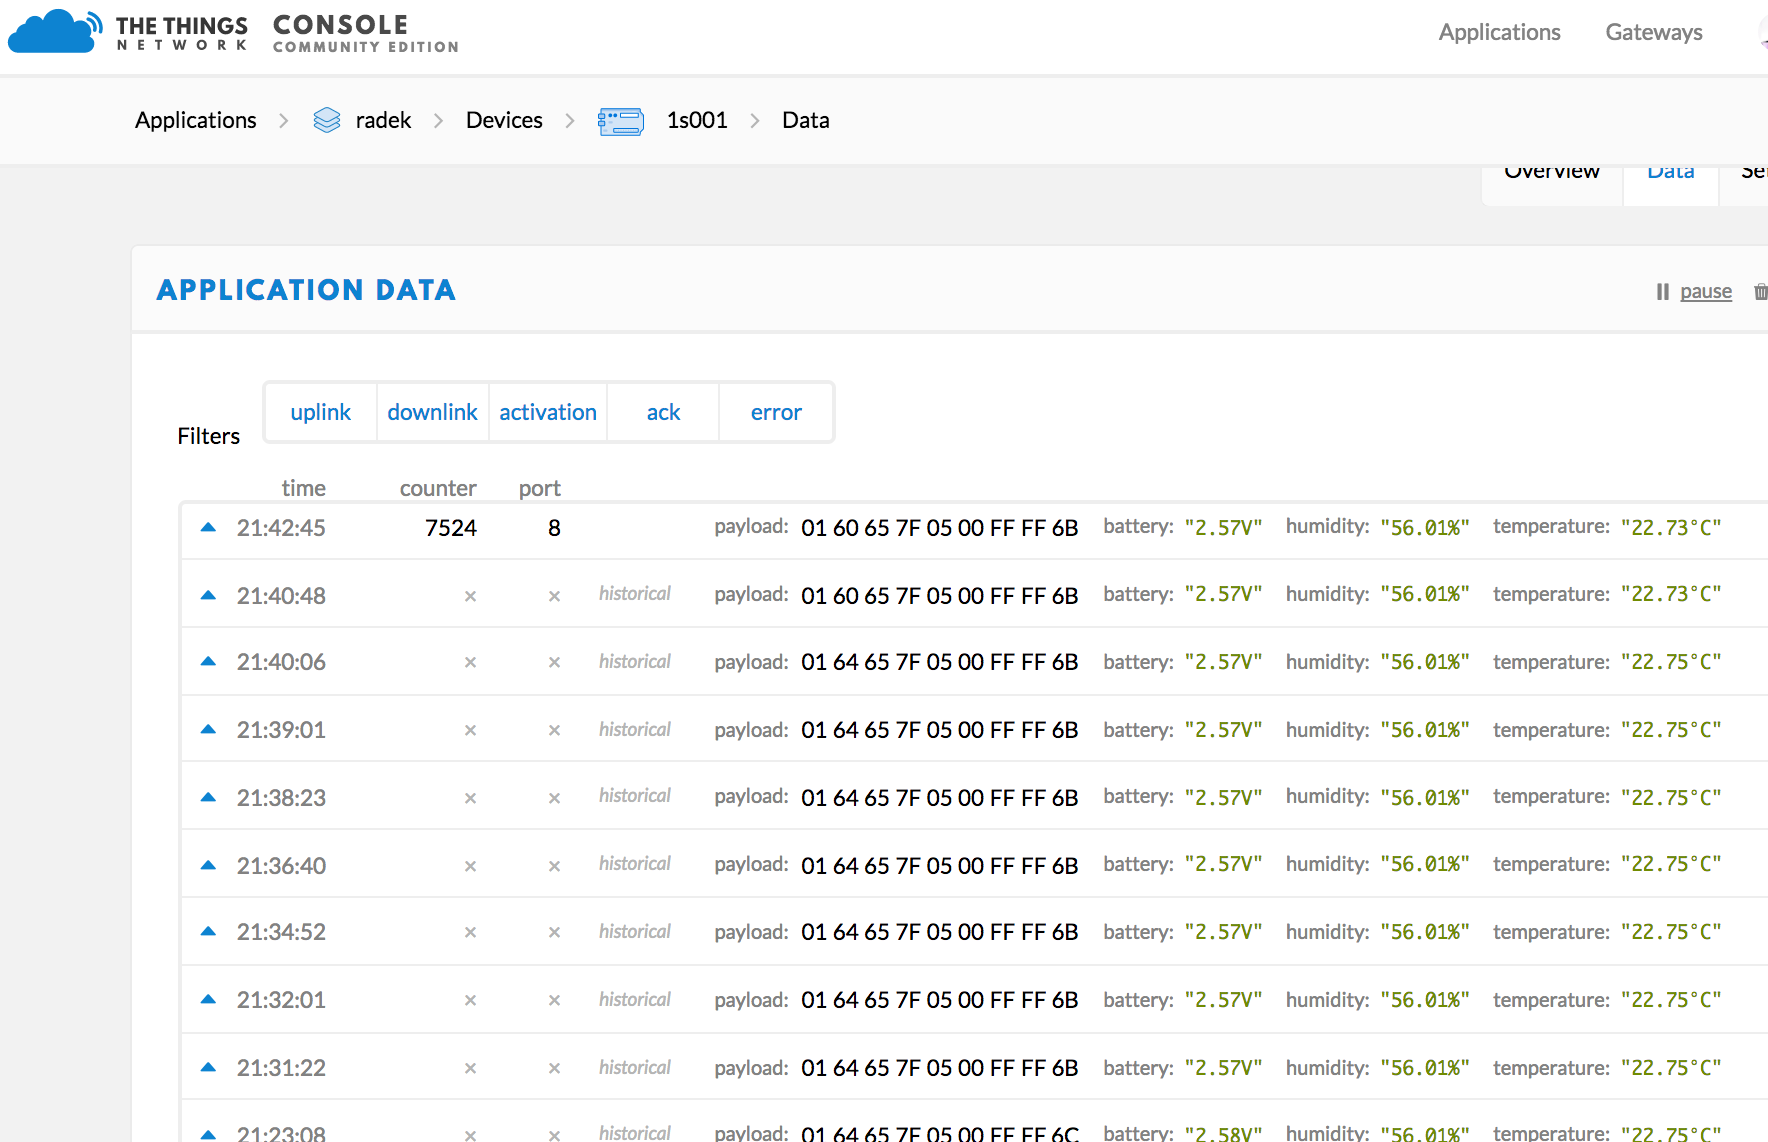Select the uplink filter tab
1768x1142 pixels.
coord(320,412)
